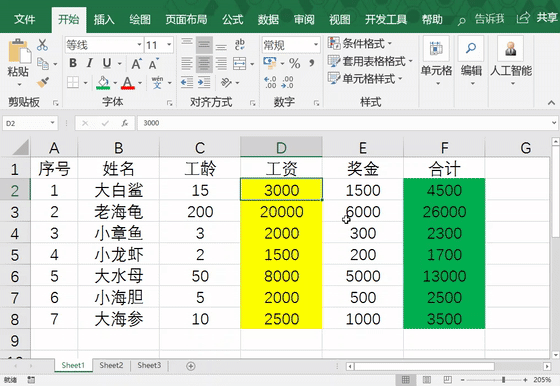Open the font size dropdown
Viewport: 560px width, 386px height.
click(169, 45)
